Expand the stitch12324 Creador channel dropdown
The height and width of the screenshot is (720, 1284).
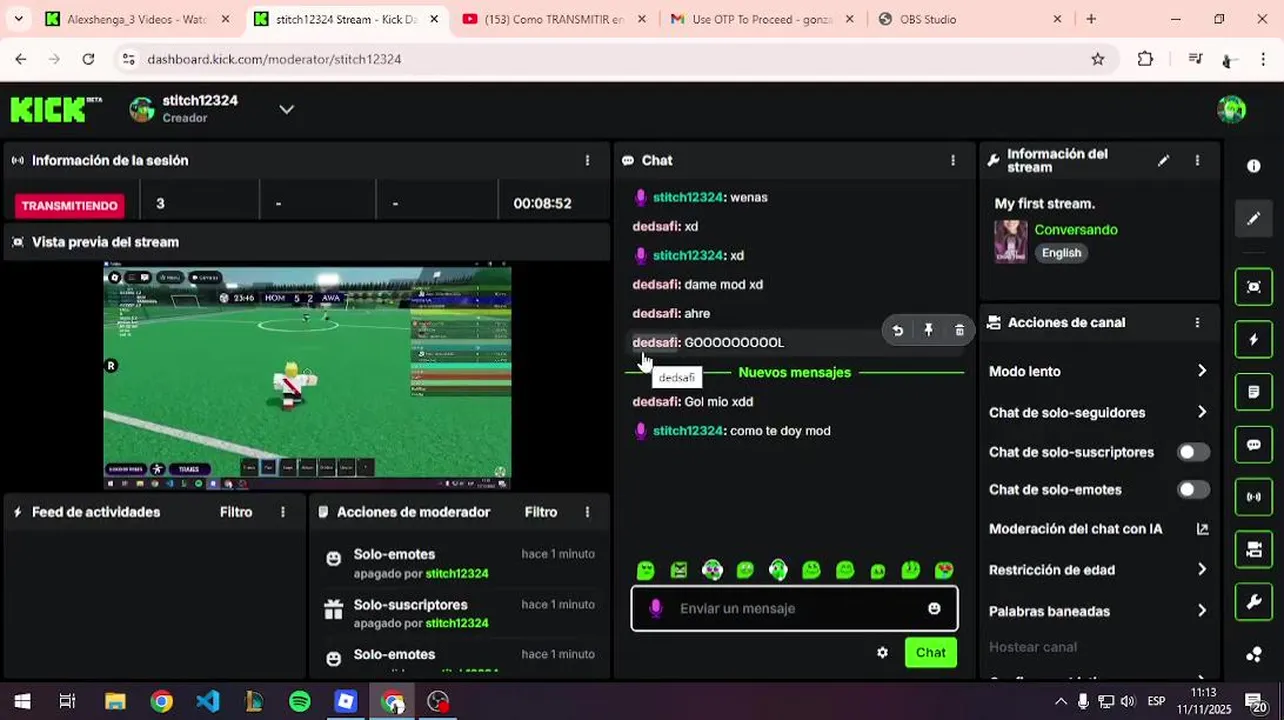point(286,109)
